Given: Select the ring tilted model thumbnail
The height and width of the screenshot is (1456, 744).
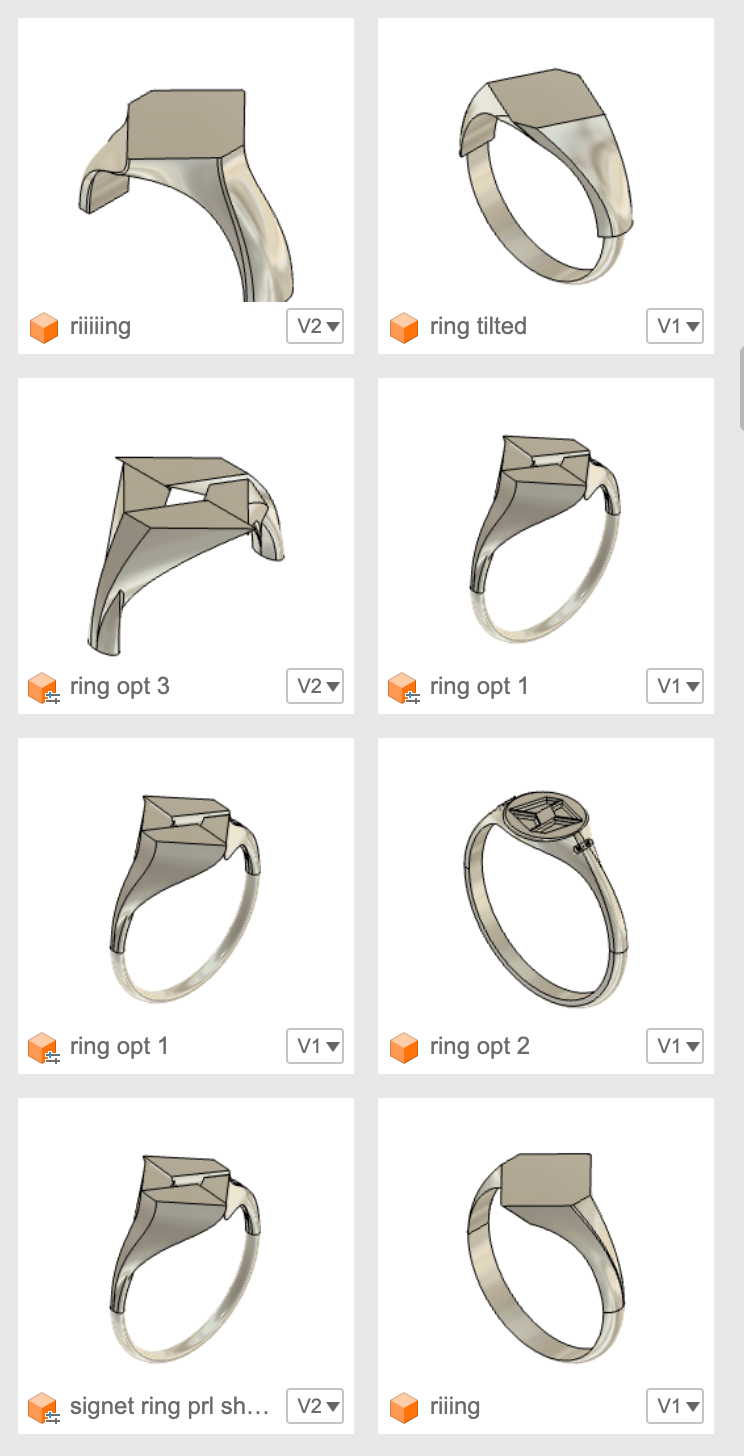Looking at the screenshot, I should click(546, 160).
